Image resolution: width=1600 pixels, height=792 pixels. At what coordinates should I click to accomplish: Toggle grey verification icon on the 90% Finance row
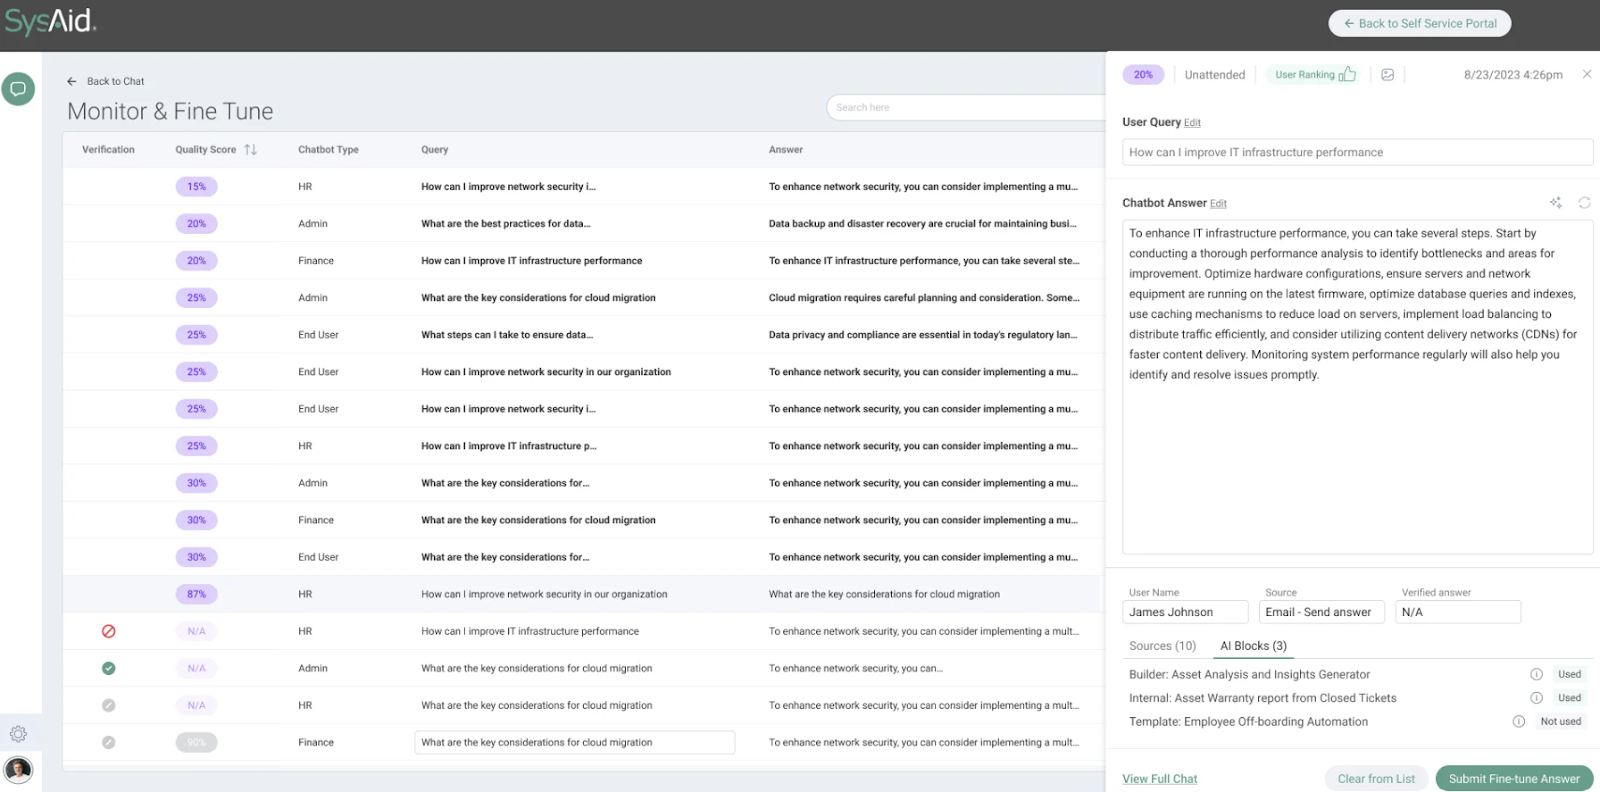click(109, 742)
